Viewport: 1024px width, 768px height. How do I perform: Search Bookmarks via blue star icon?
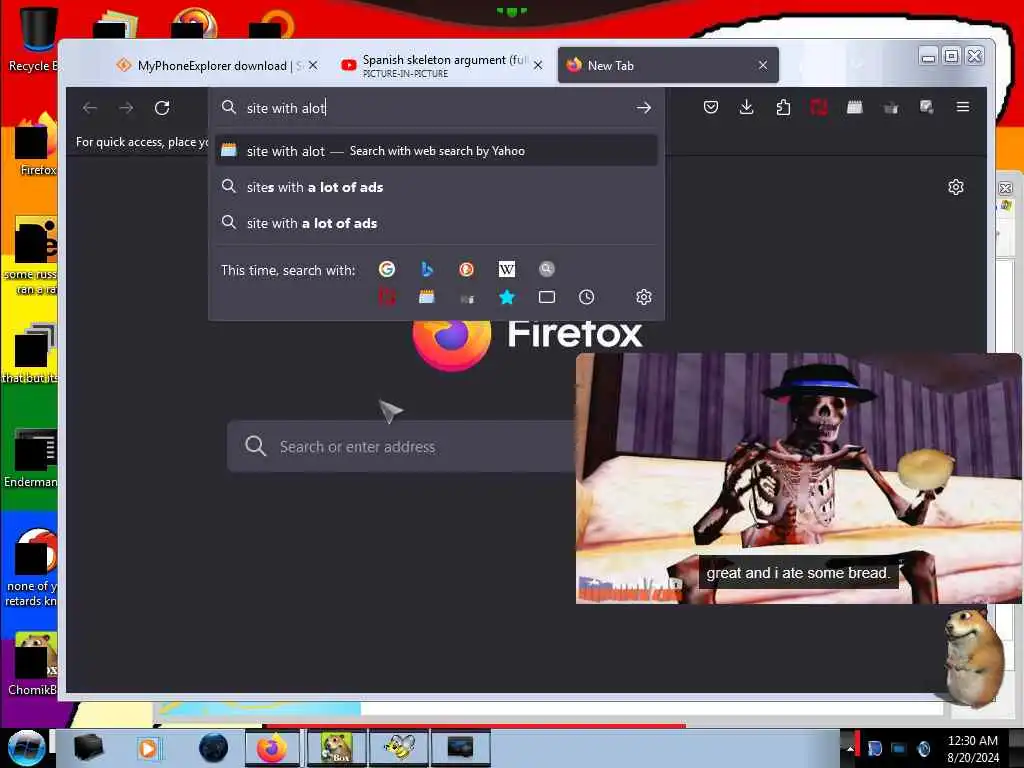click(x=507, y=297)
